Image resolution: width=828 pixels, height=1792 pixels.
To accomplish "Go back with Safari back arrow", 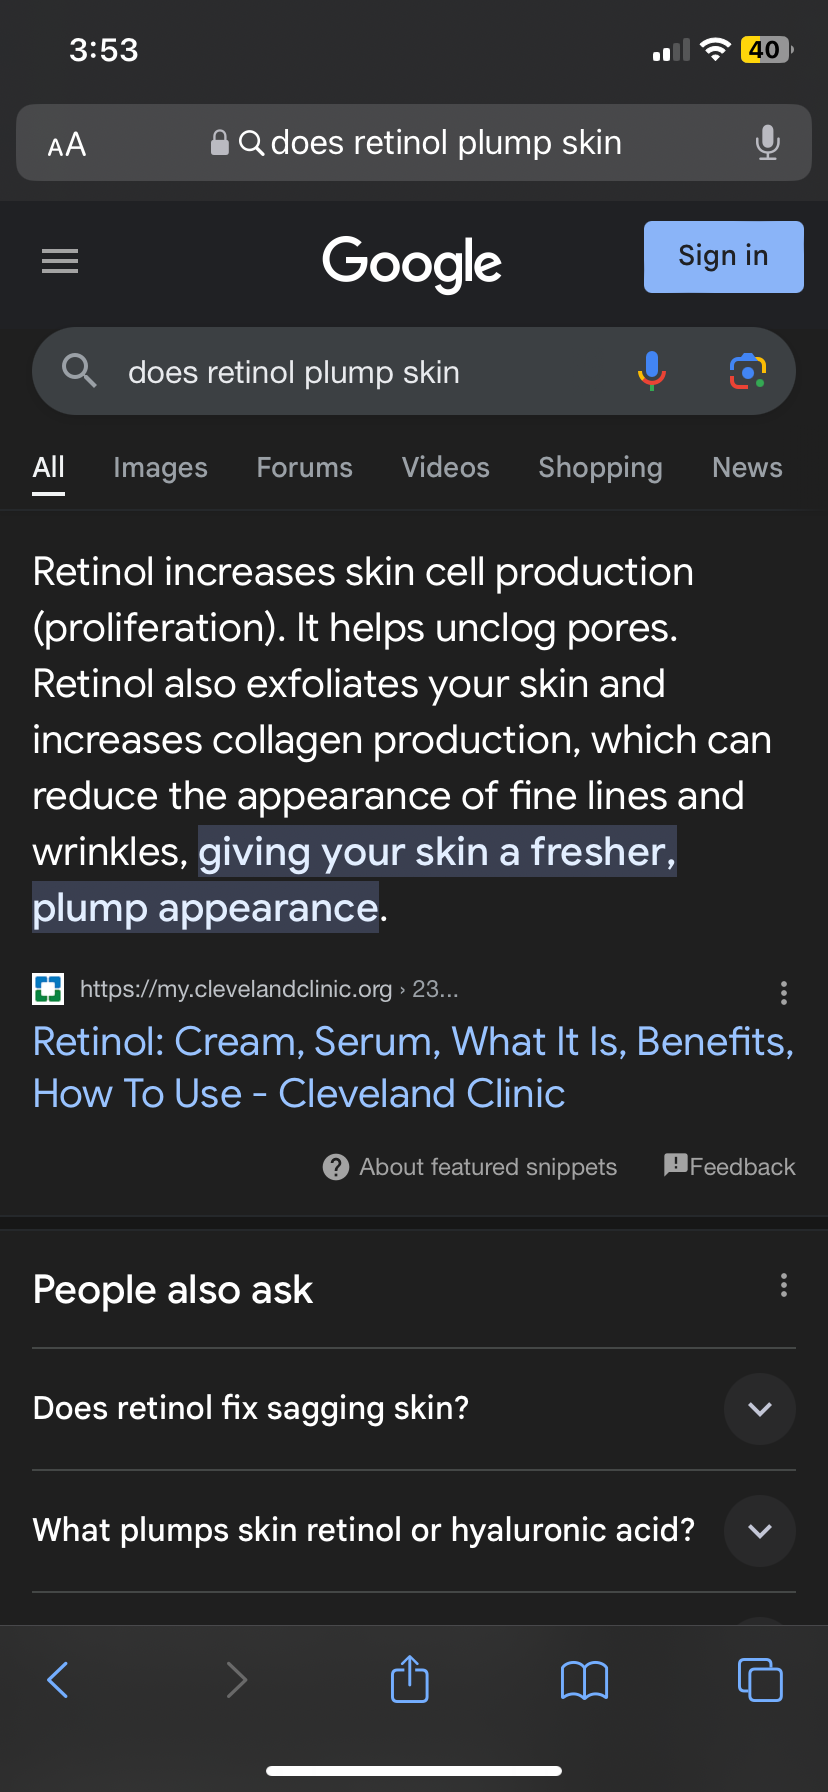I will coord(59,1679).
